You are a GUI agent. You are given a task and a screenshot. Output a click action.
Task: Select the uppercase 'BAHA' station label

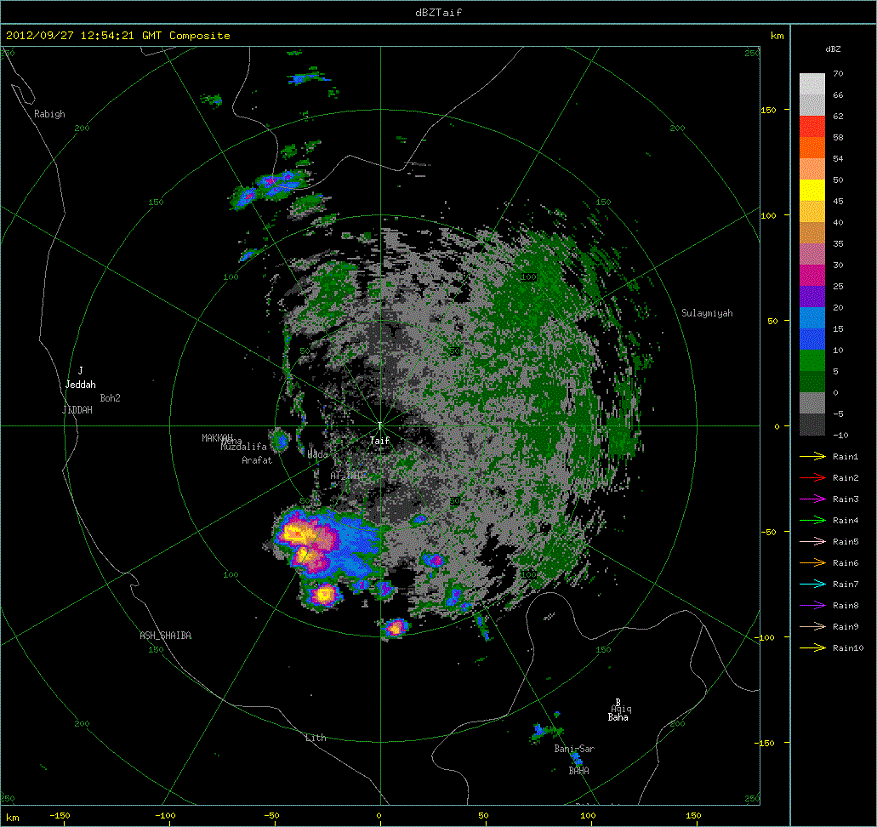pyautogui.click(x=579, y=771)
